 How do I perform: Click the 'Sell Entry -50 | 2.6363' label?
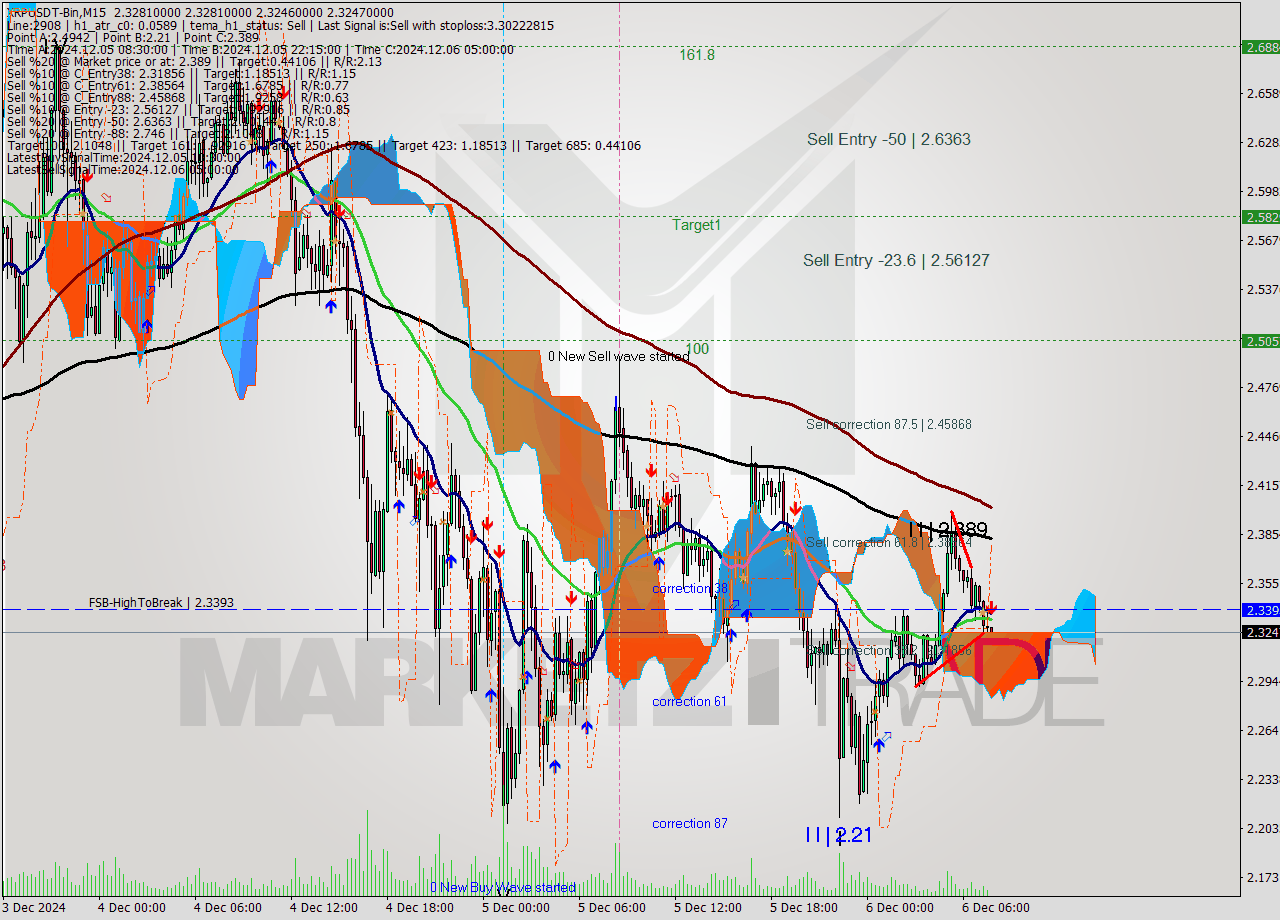pos(889,140)
